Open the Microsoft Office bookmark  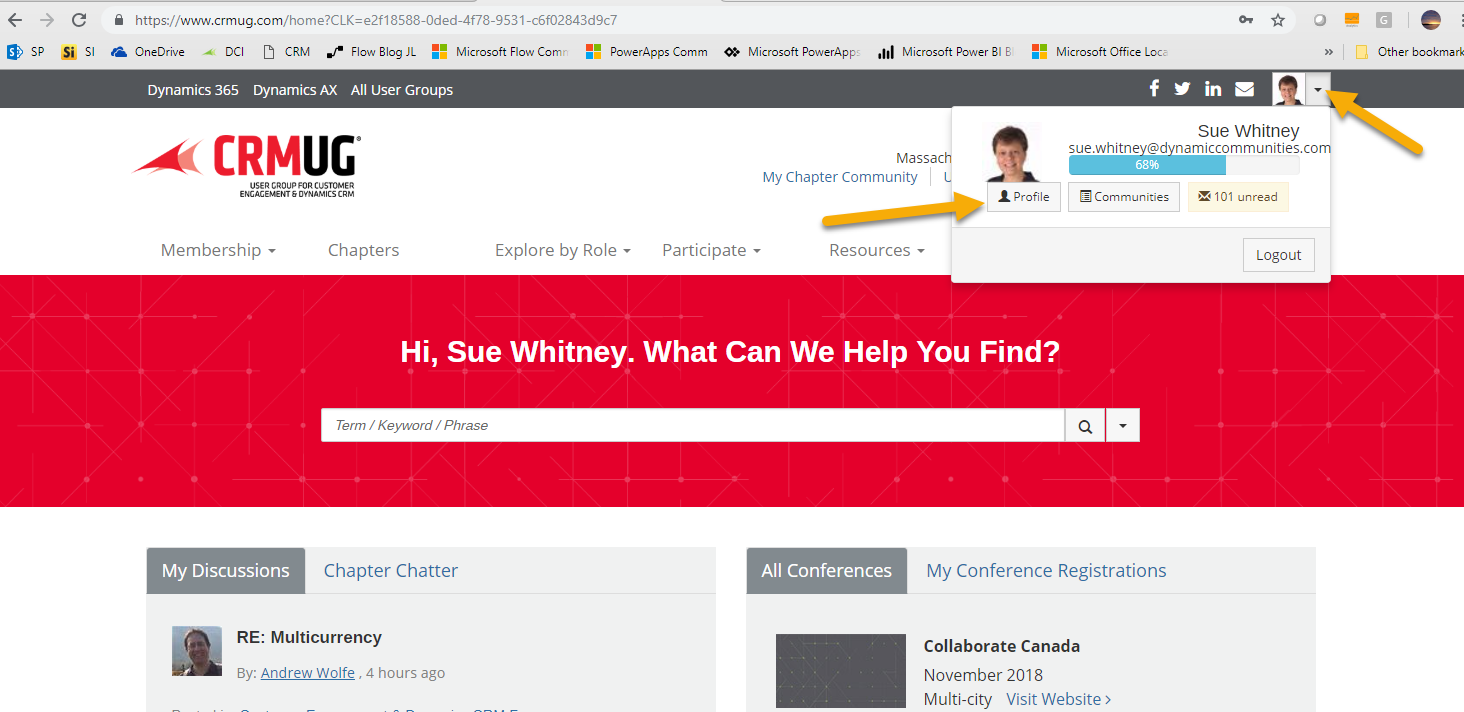[x=1100, y=52]
